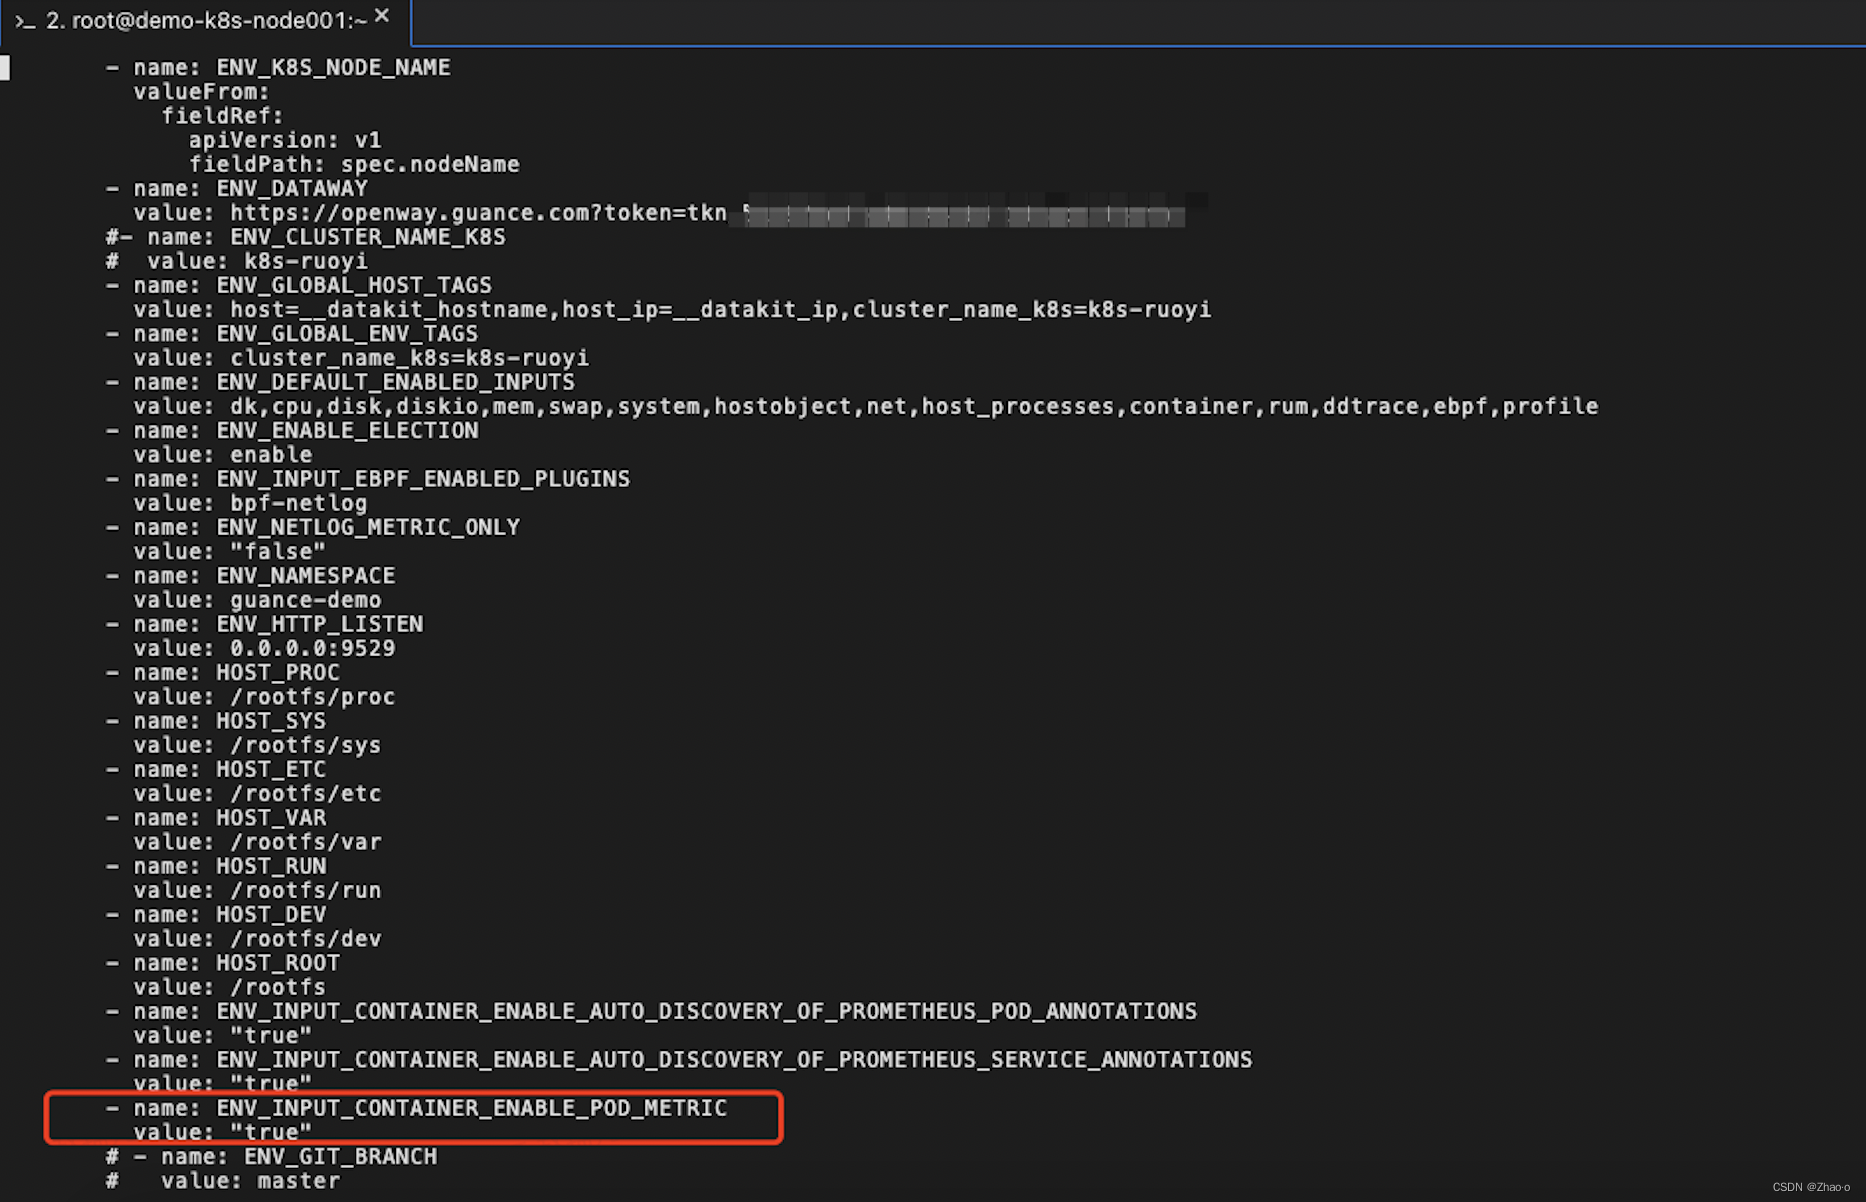Click the ENV_ENABLE_ELECTION line

tap(292, 430)
